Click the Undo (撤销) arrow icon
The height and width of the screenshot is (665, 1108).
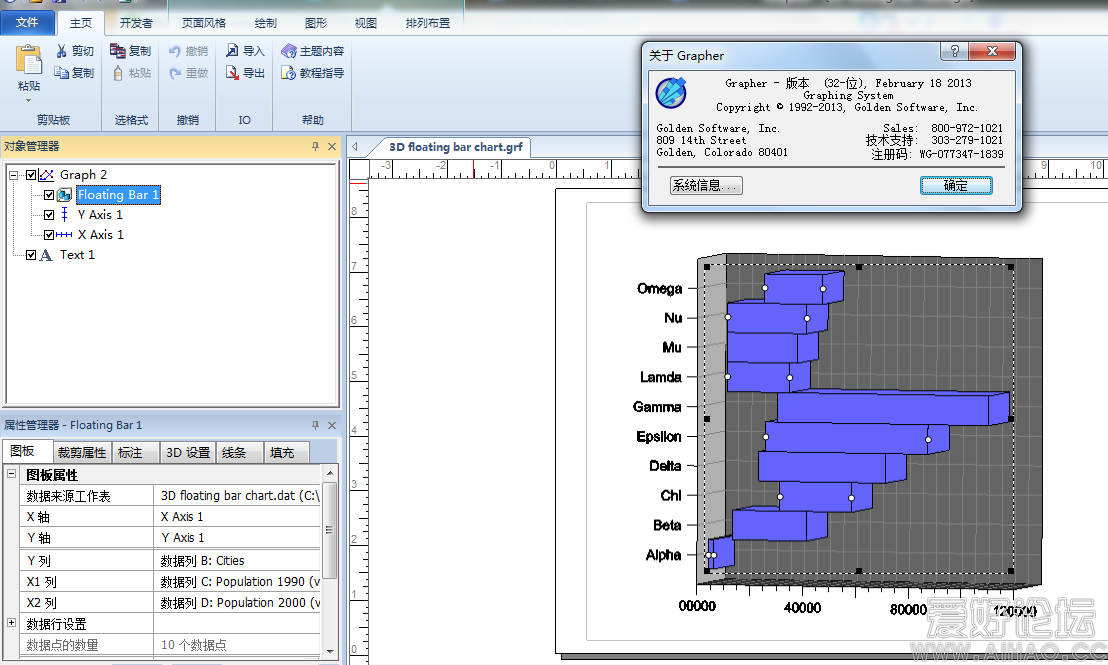[x=175, y=51]
